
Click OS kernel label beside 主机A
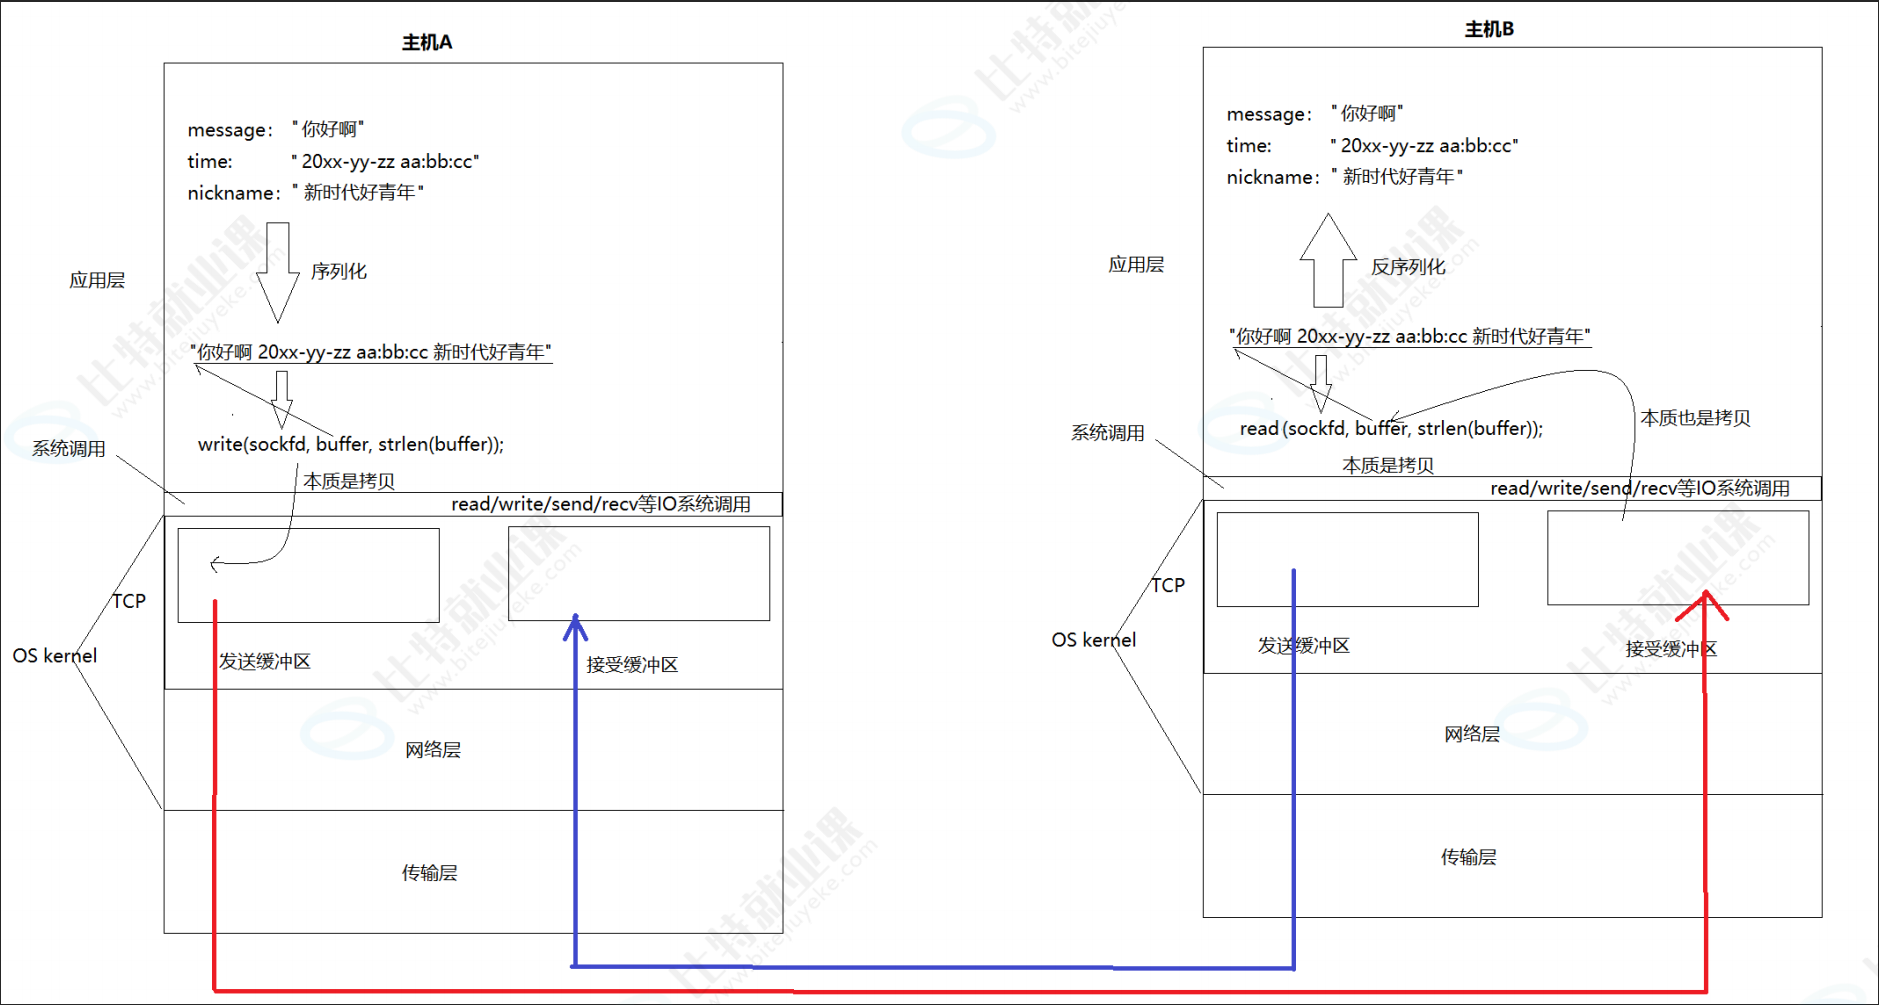click(x=55, y=656)
